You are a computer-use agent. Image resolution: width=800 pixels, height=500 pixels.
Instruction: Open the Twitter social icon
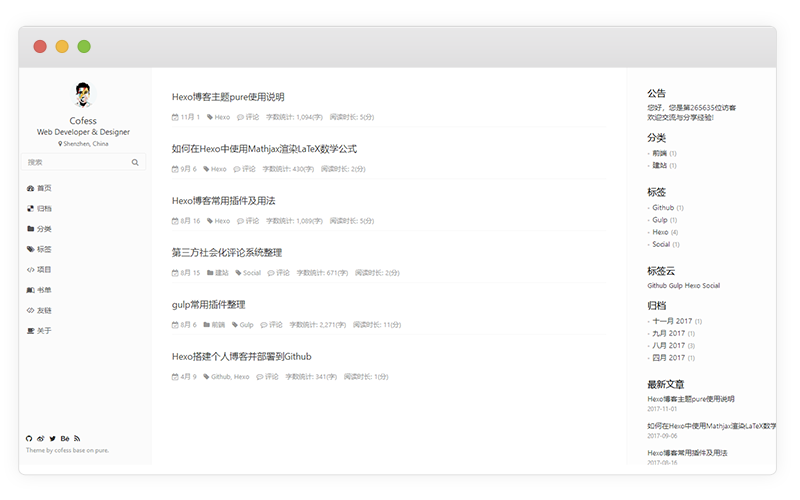click(53, 438)
